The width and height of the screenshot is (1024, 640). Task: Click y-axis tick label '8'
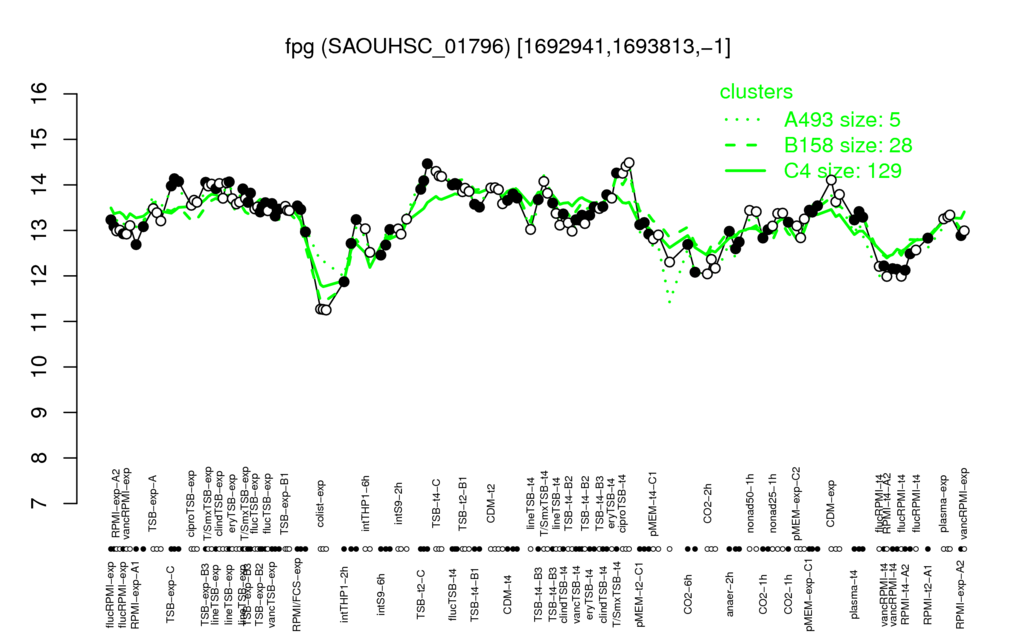coord(40,458)
